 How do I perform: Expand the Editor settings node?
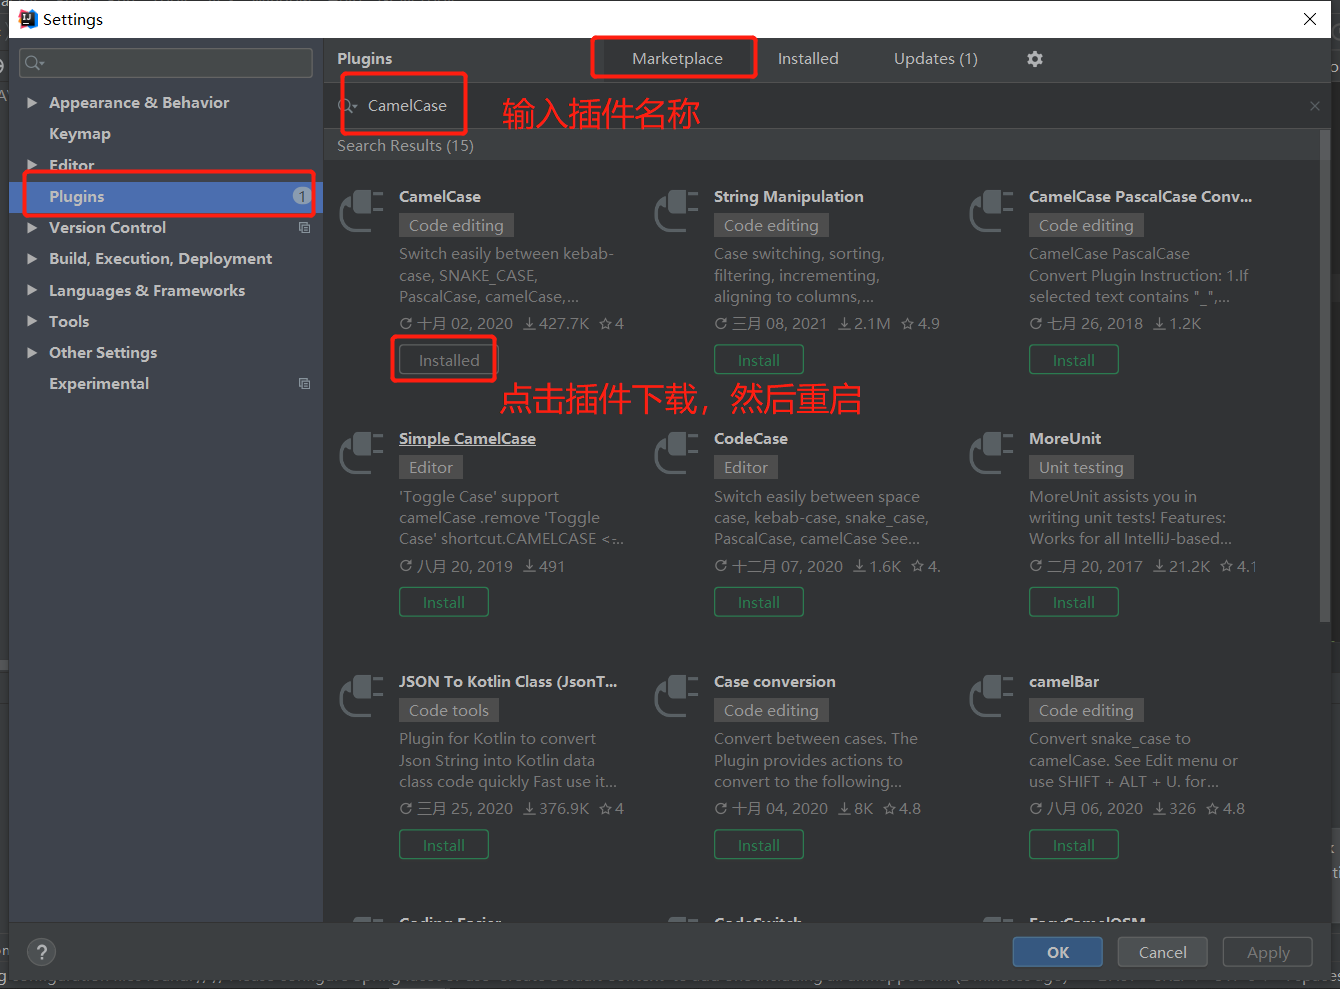coord(32,165)
